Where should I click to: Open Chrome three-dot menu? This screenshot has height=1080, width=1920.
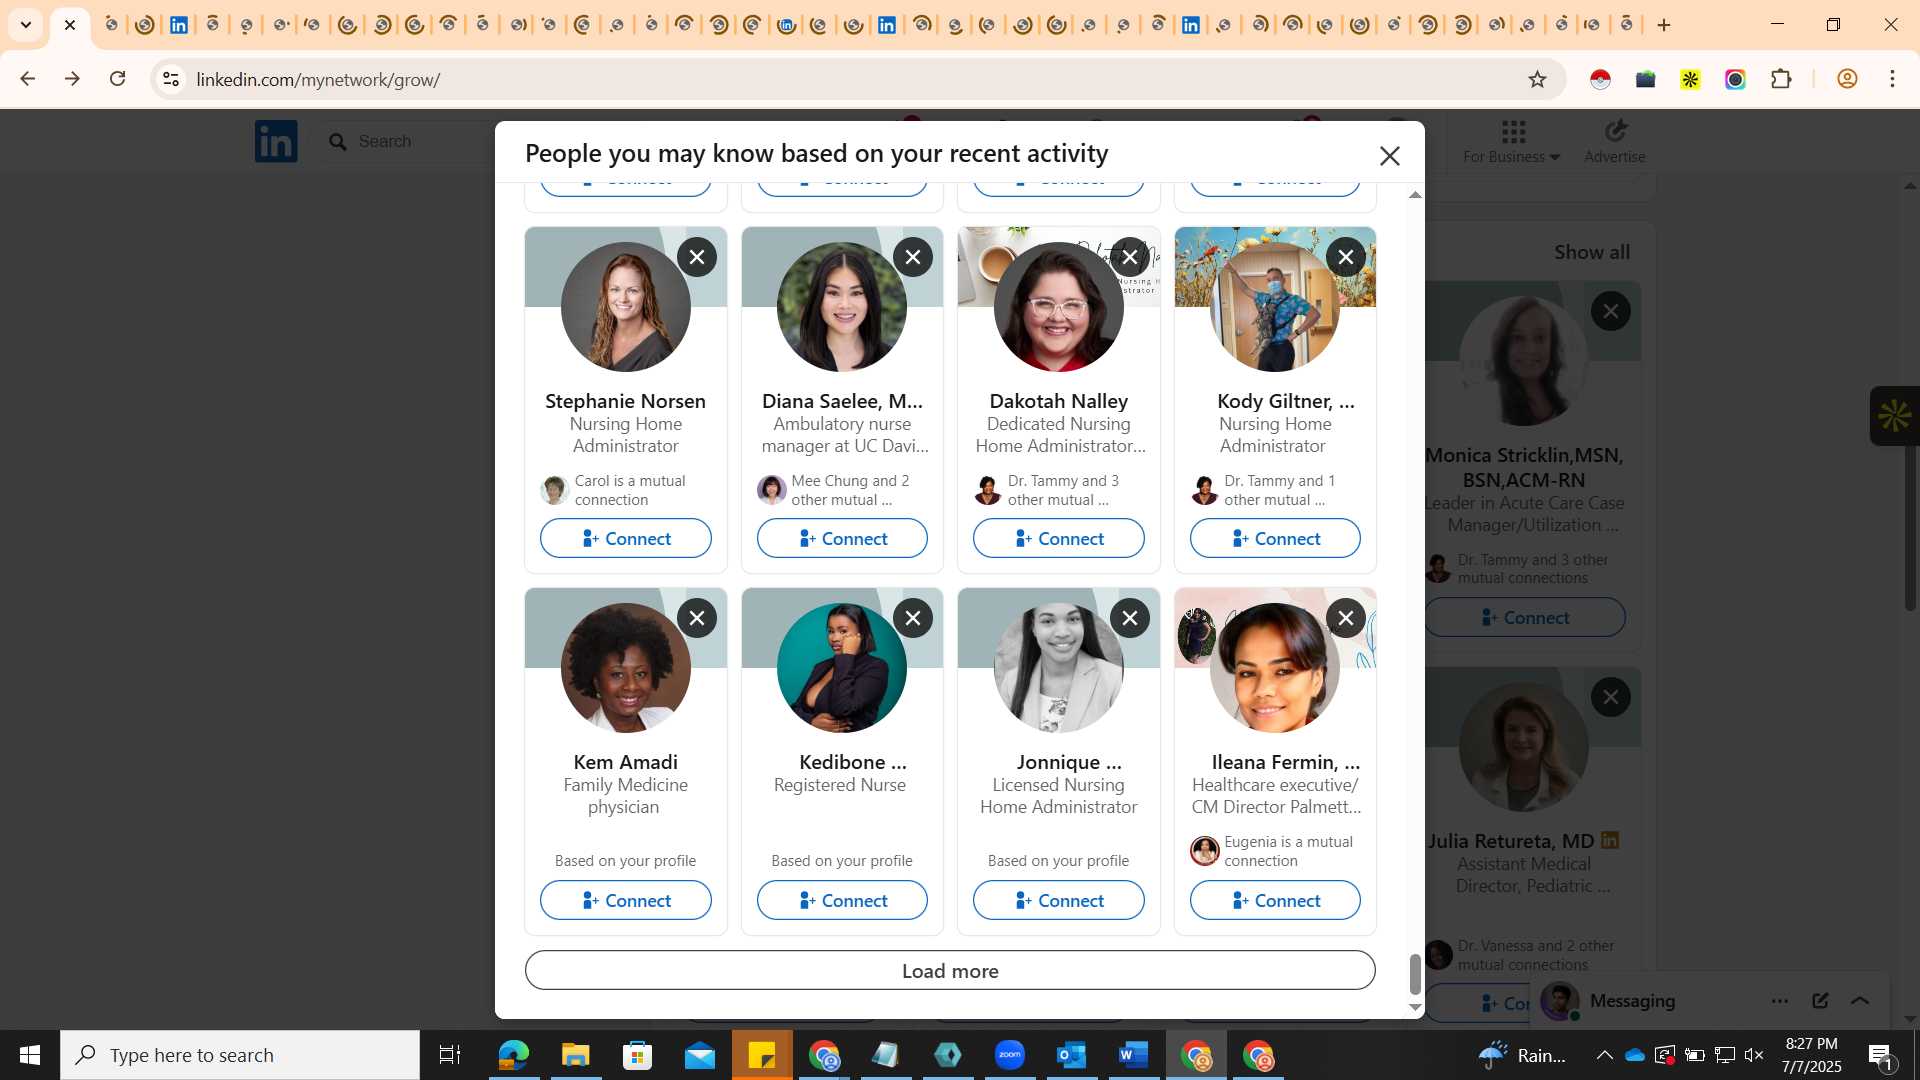1892,79
